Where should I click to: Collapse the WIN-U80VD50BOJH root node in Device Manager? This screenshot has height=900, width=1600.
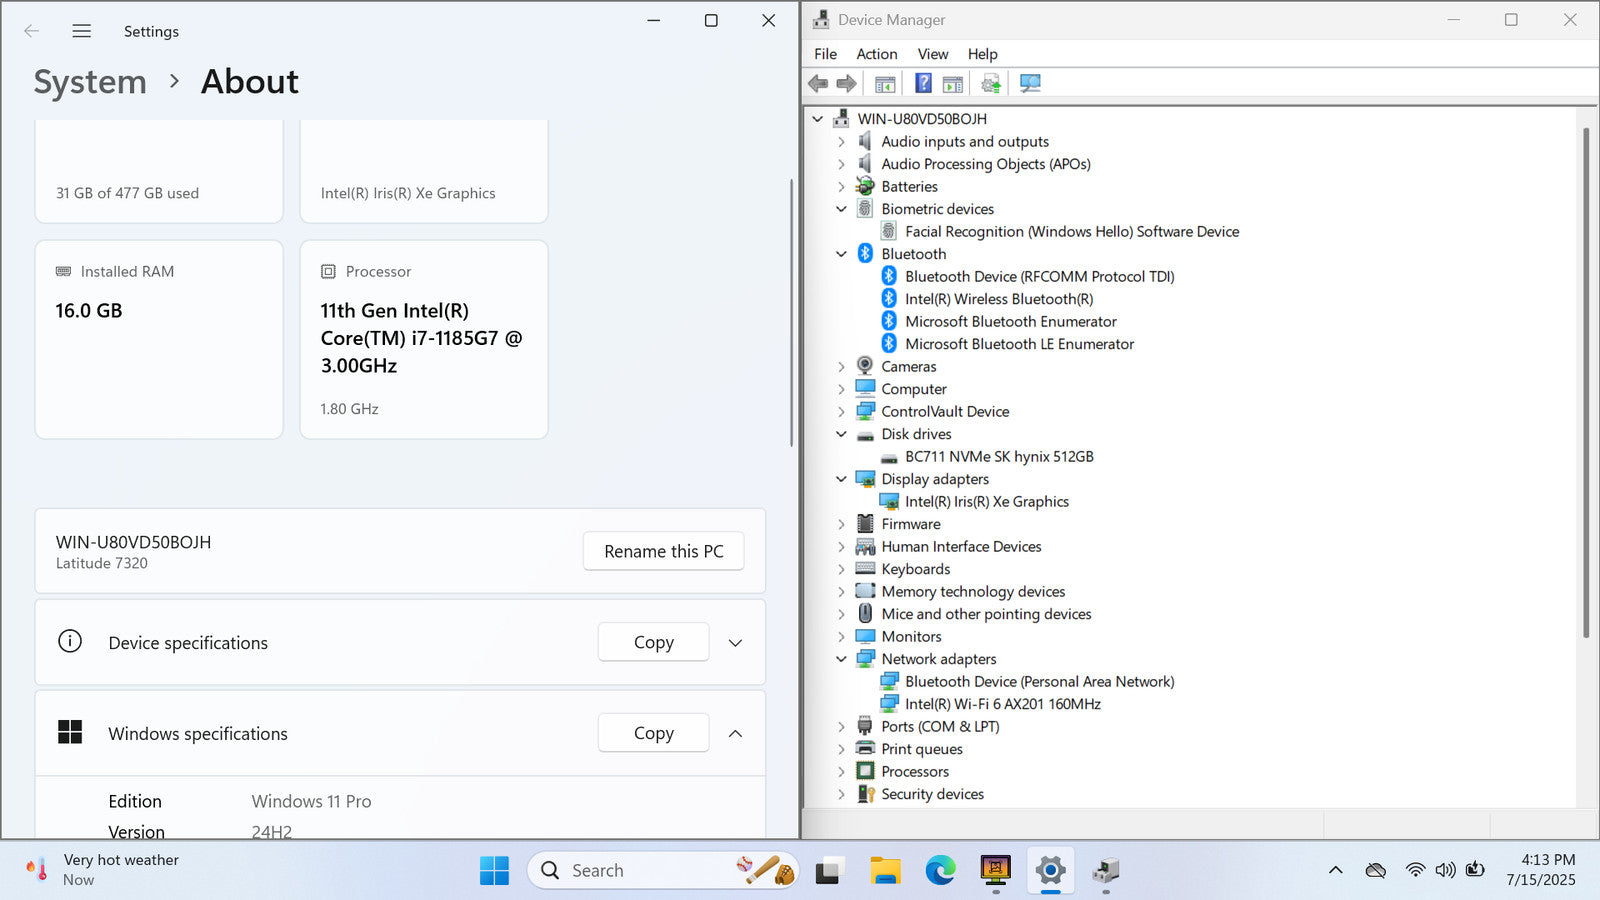pyautogui.click(x=818, y=119)
